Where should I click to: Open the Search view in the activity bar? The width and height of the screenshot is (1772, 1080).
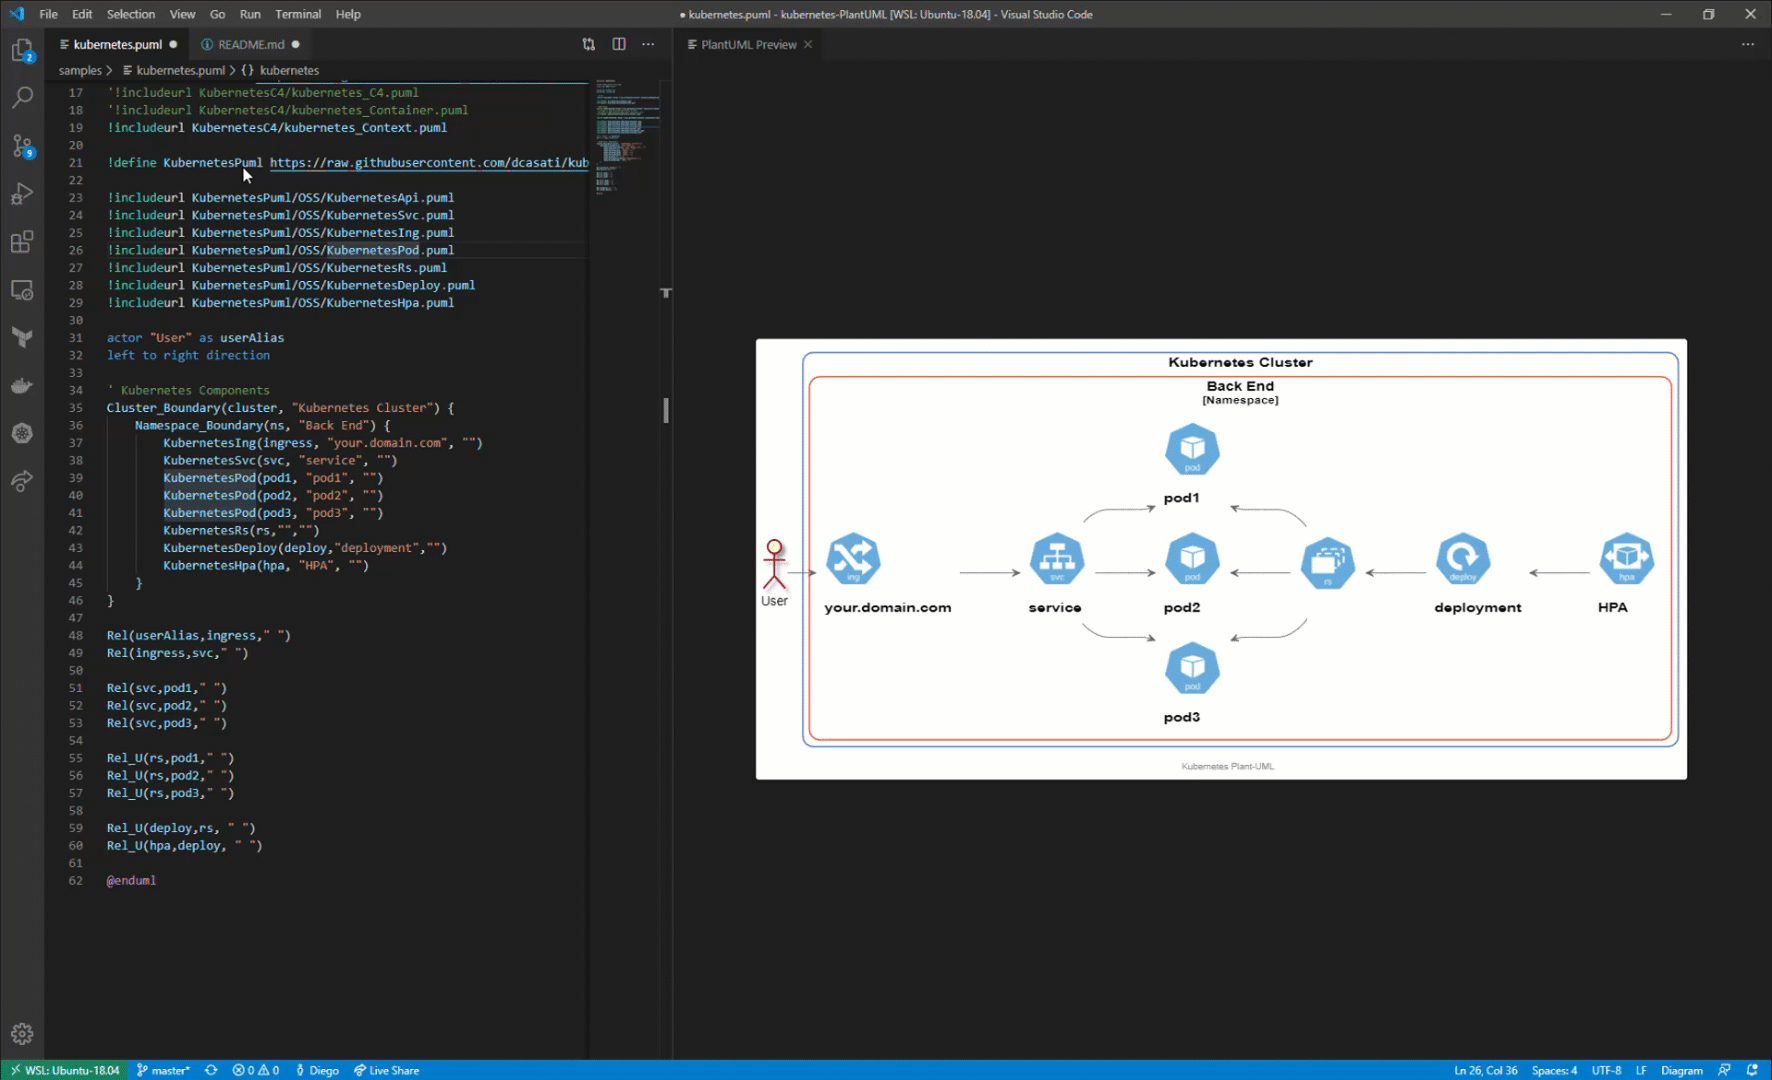tap(22, 97)
